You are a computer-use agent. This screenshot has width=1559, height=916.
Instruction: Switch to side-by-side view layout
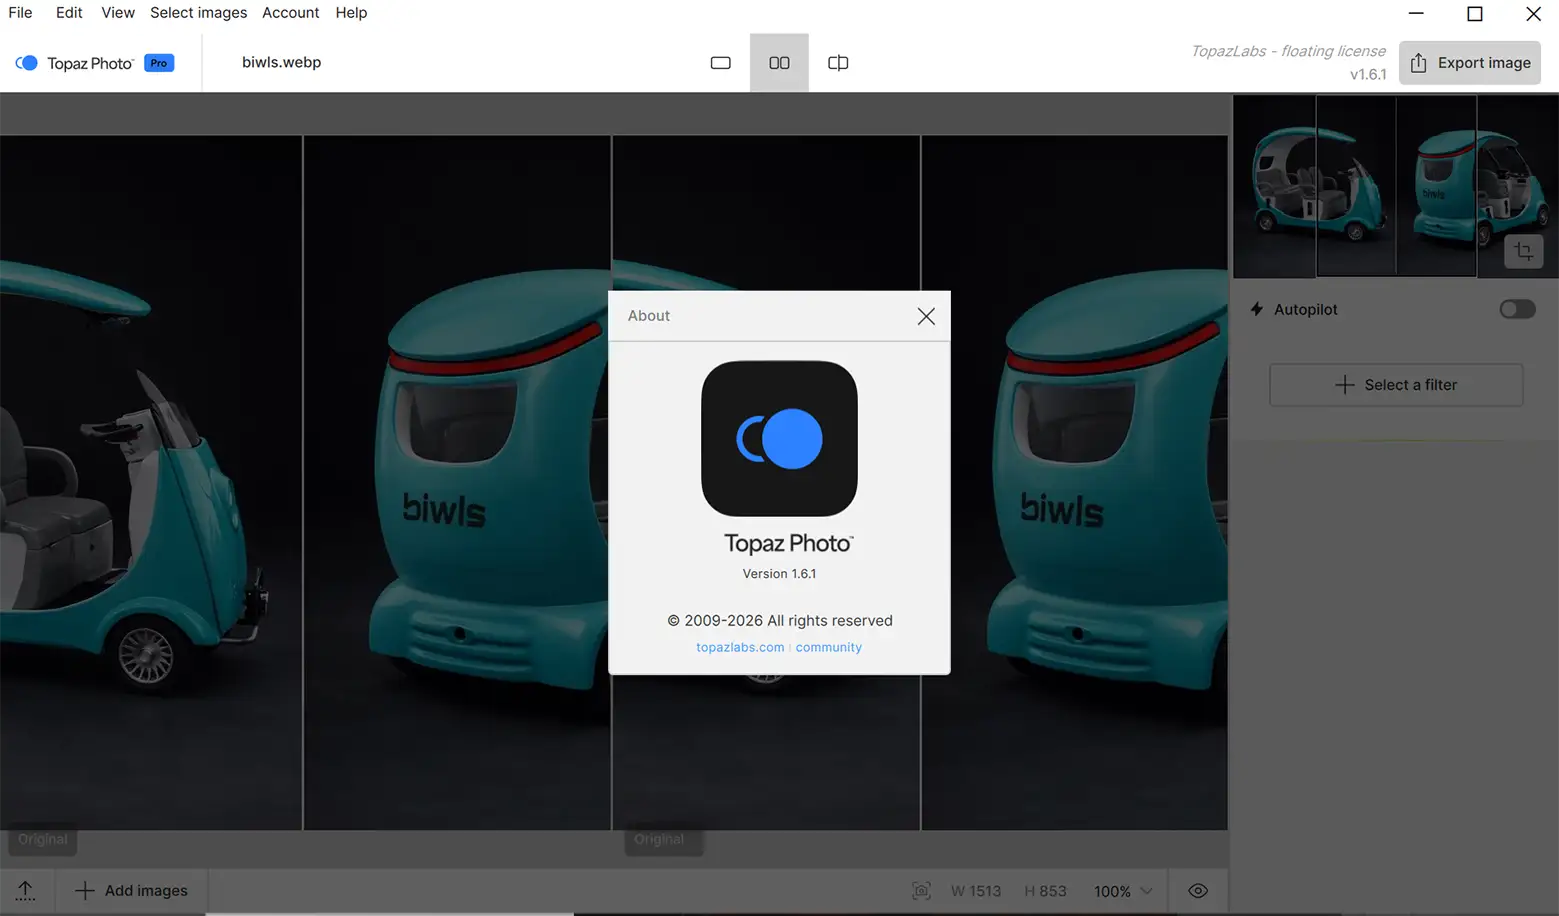tap(779, 63)
